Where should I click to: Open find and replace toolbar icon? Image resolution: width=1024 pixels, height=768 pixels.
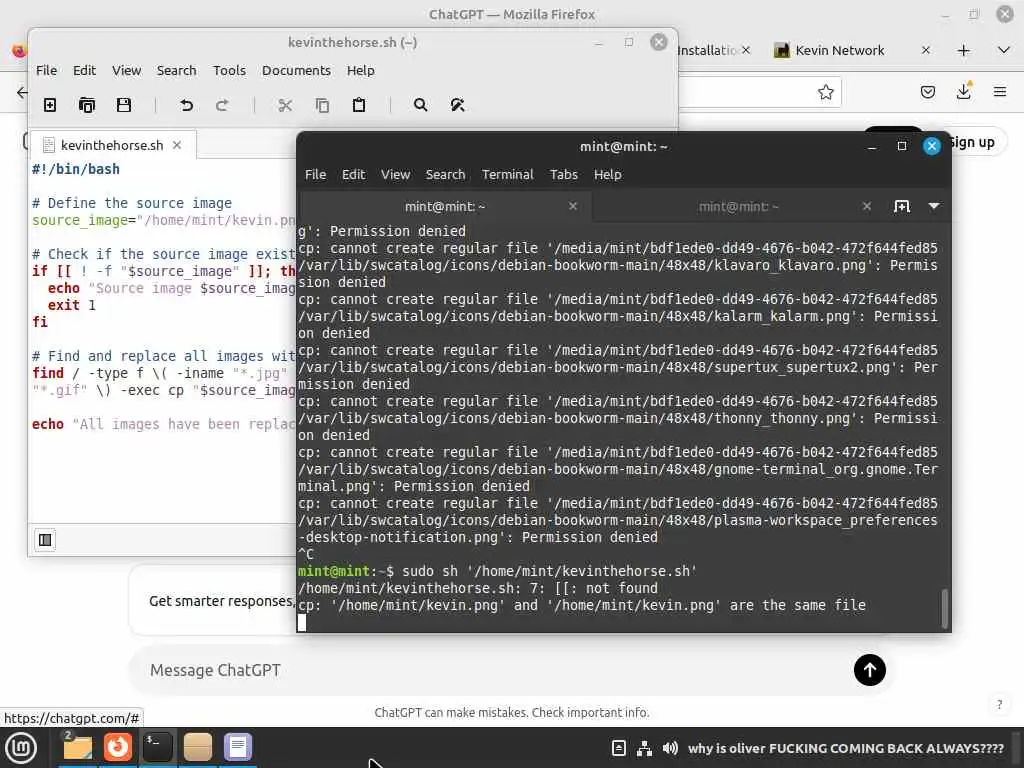457,105
